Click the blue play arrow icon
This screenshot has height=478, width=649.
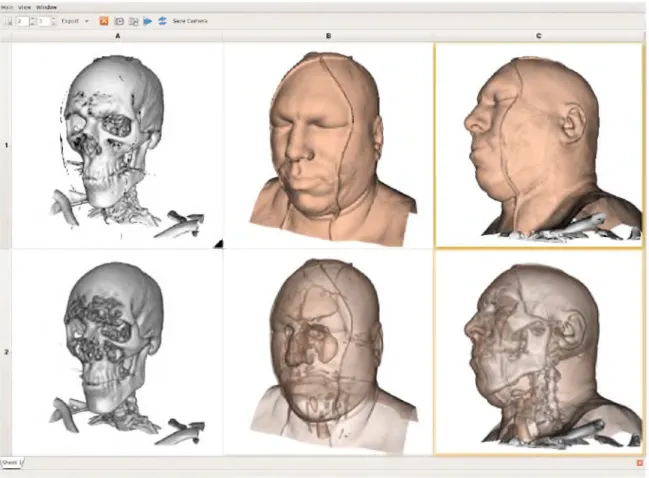147,21
